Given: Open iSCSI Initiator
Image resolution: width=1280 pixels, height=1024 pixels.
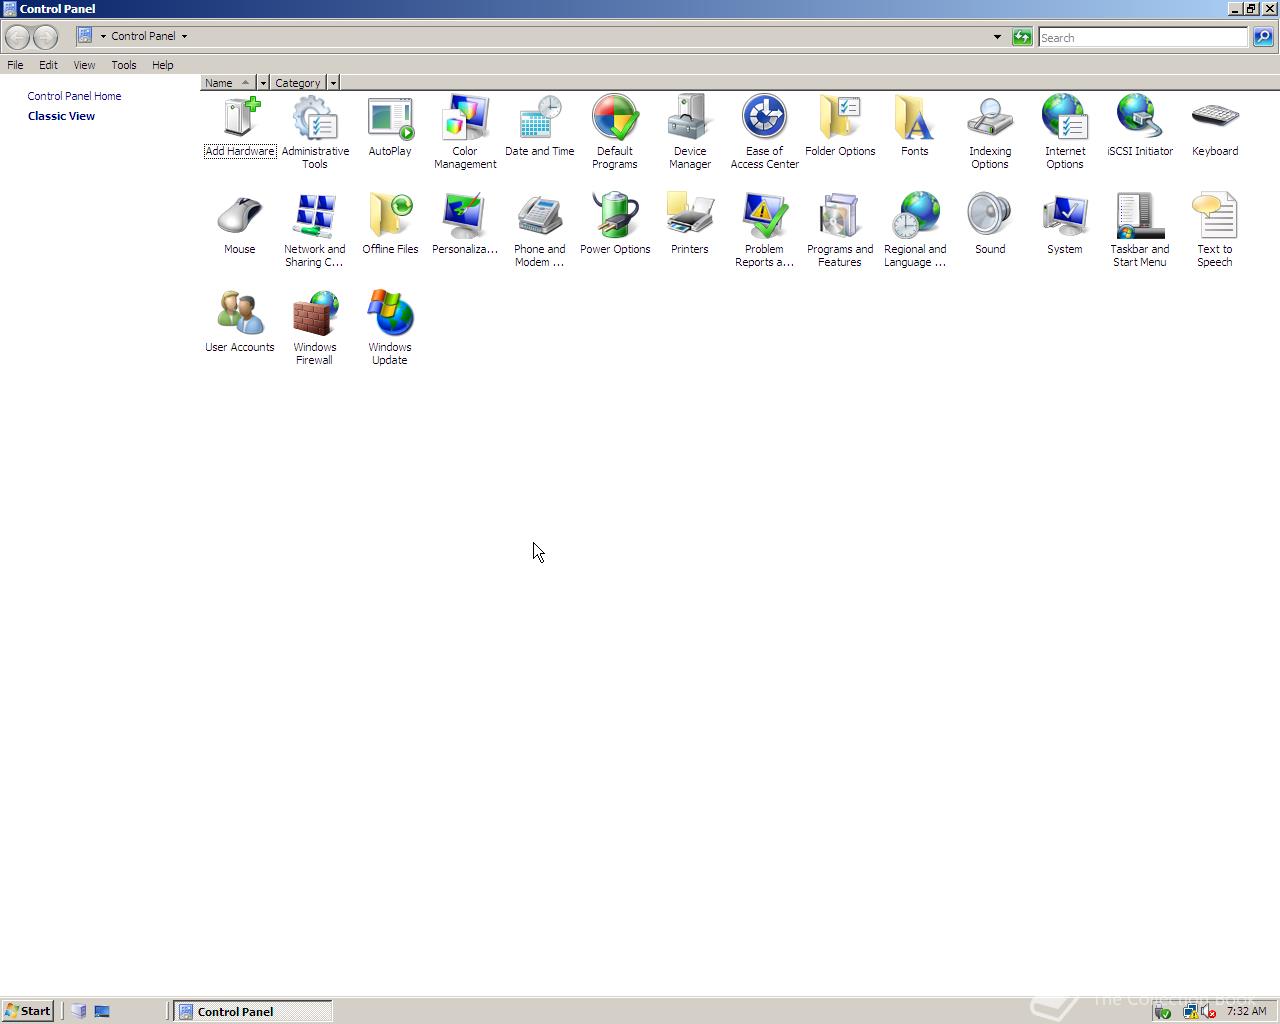Looking at the screenshot, I should [x=1140, y=125].
